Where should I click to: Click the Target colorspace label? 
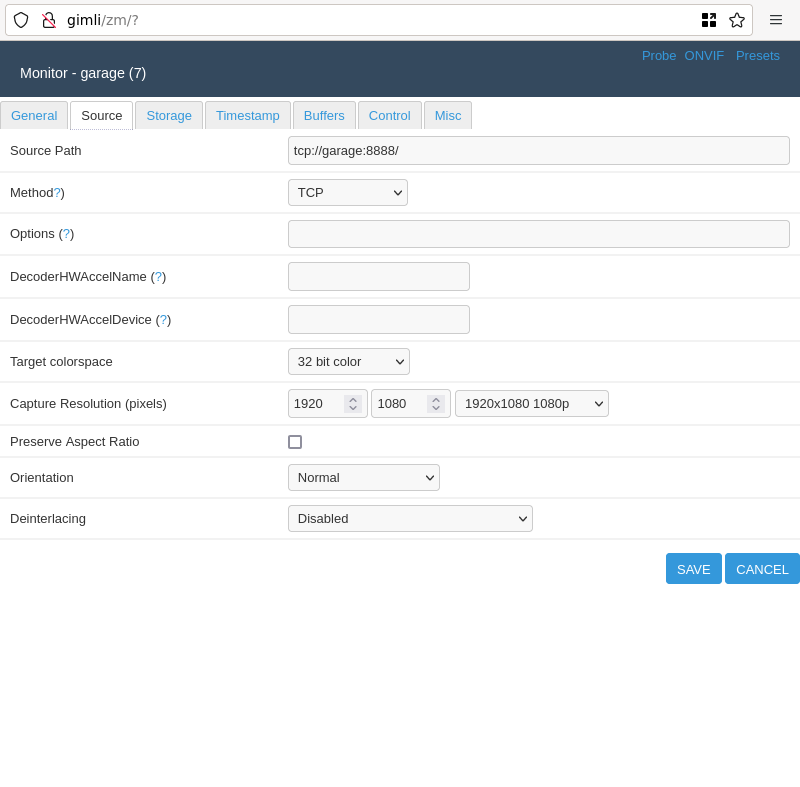61,362
